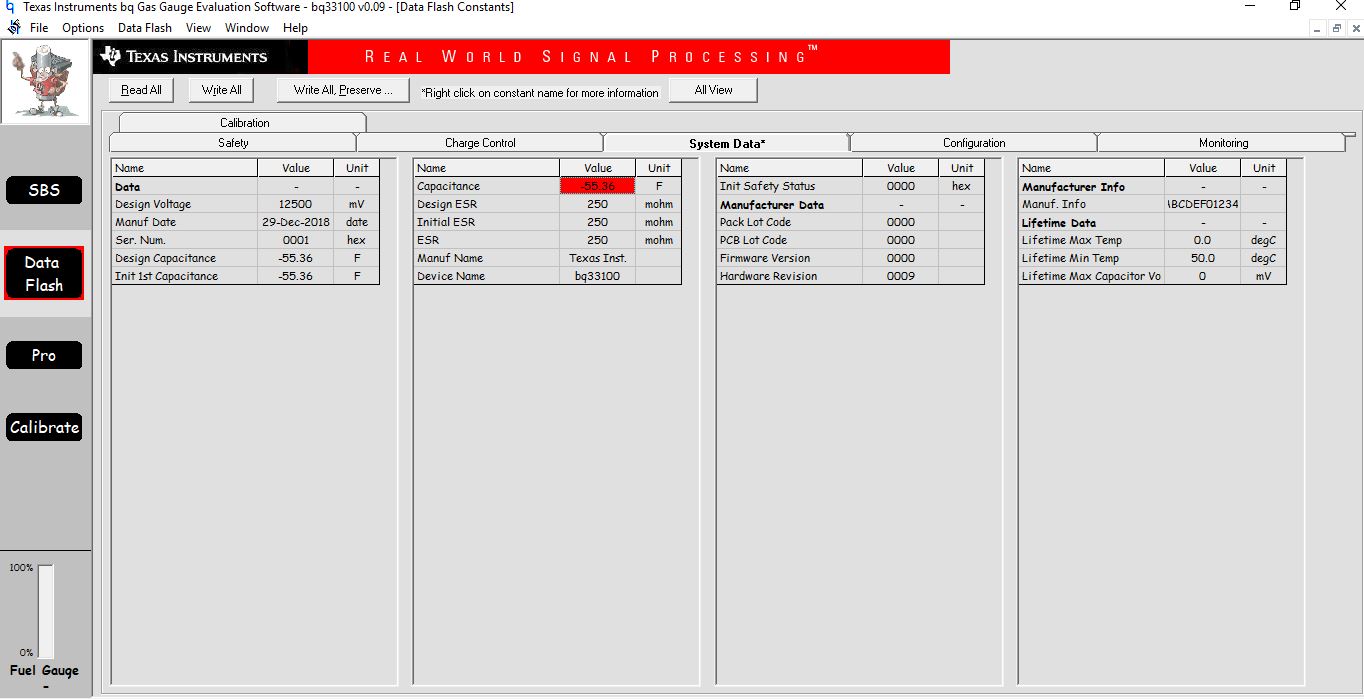Viewport: 1364px width, 699px height.
Task: Switch to the Safety tab
Action: 232,143
